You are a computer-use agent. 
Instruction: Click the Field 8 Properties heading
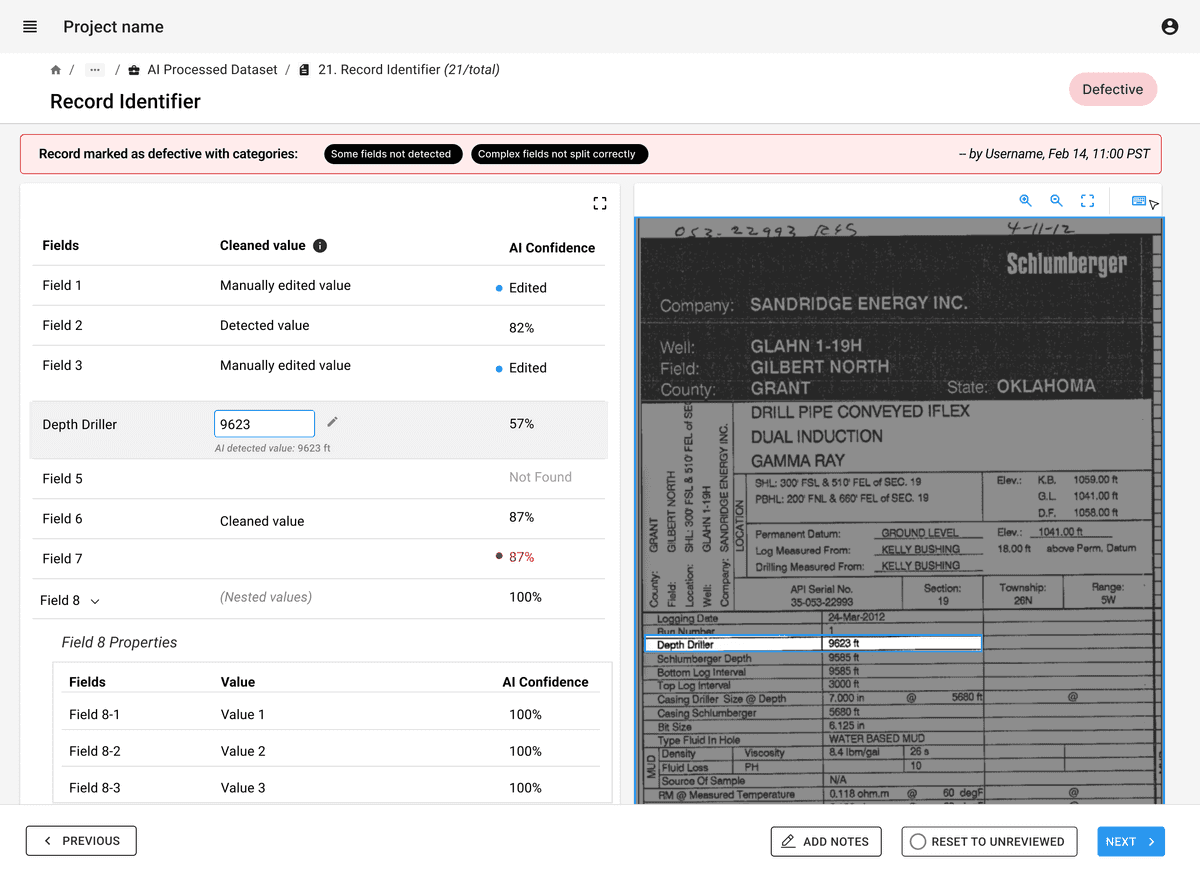[x=119, y=642]
